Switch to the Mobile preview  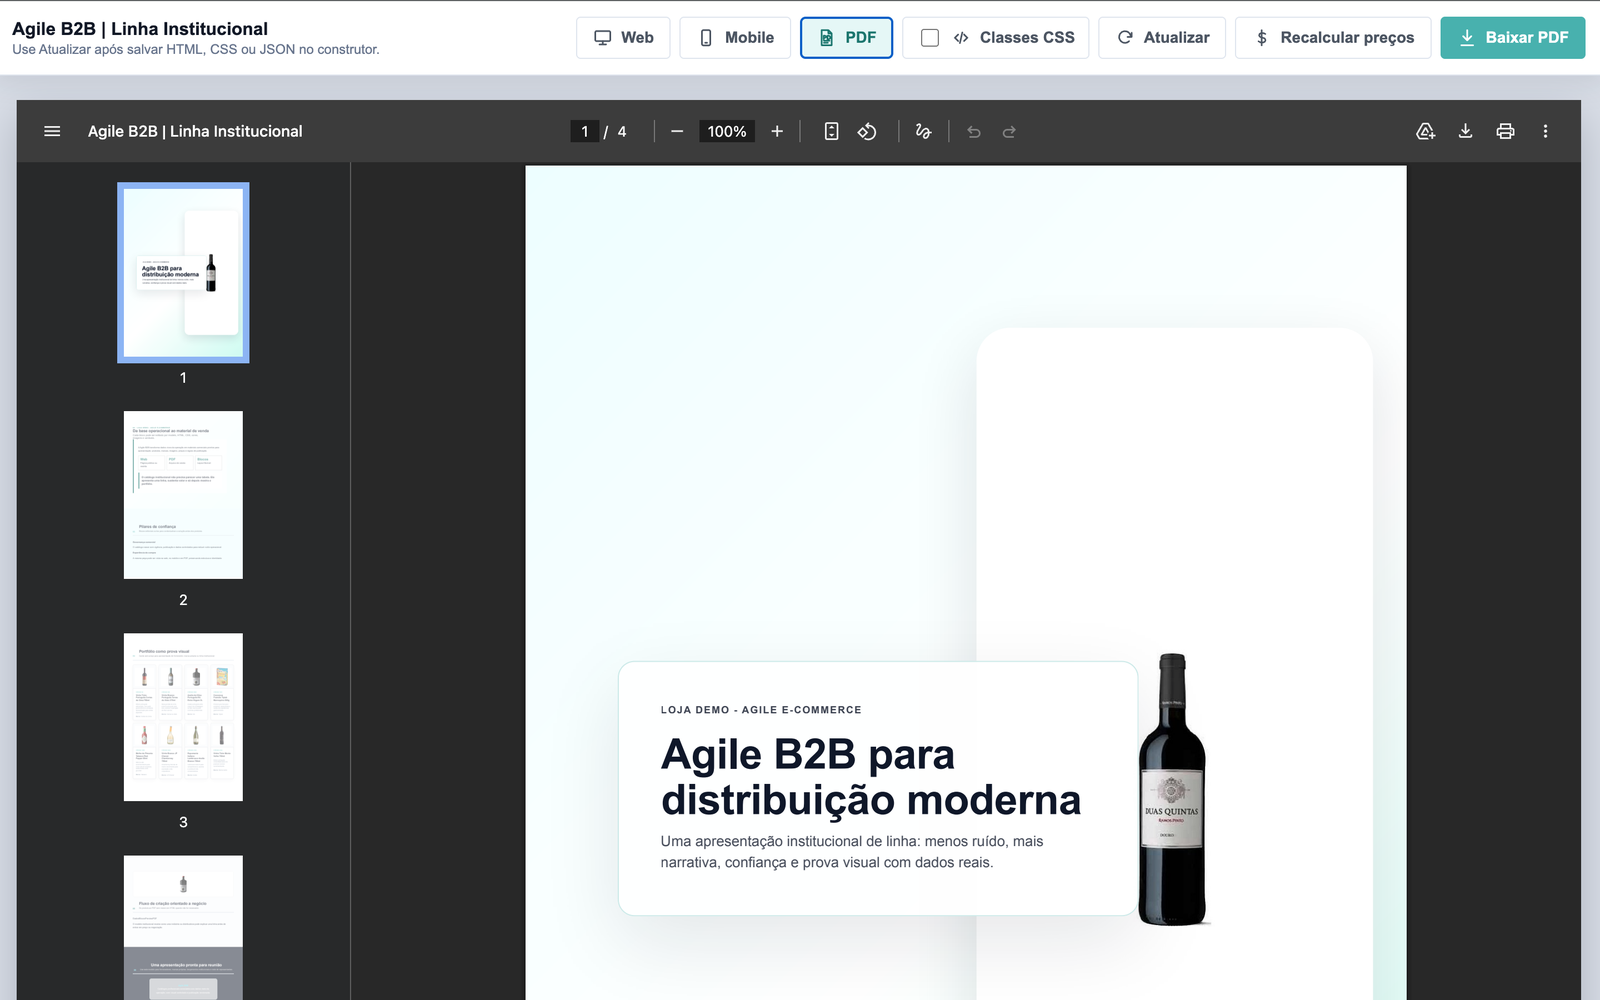tap(735, 38)
